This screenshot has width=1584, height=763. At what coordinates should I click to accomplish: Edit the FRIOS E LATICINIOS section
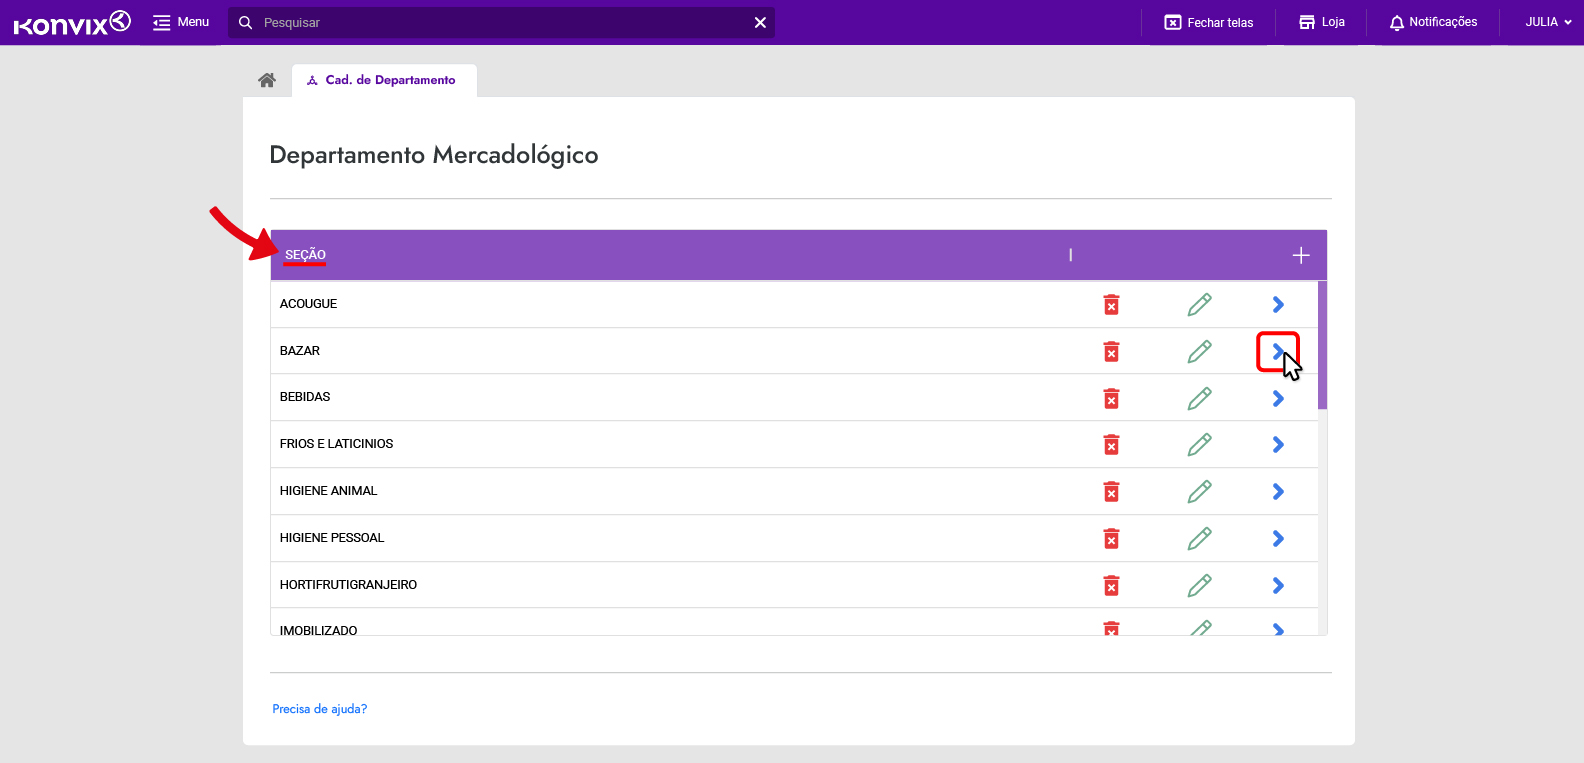pos(1200,444)
